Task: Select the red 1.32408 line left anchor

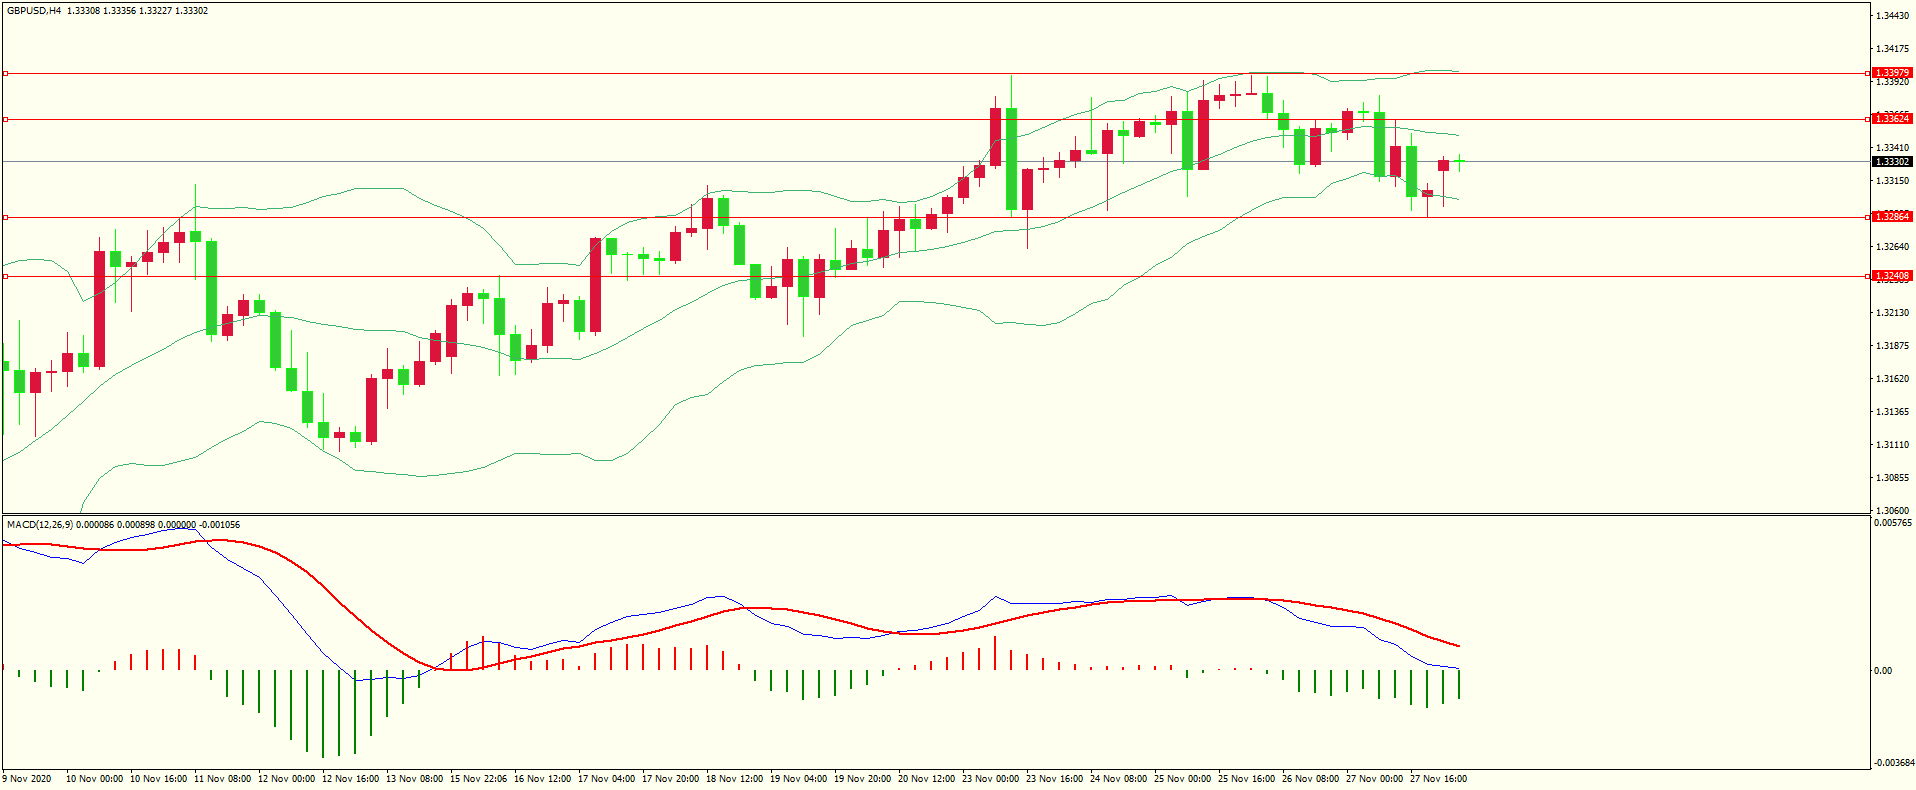Action: pyautogui.click(x=5, y=276)
